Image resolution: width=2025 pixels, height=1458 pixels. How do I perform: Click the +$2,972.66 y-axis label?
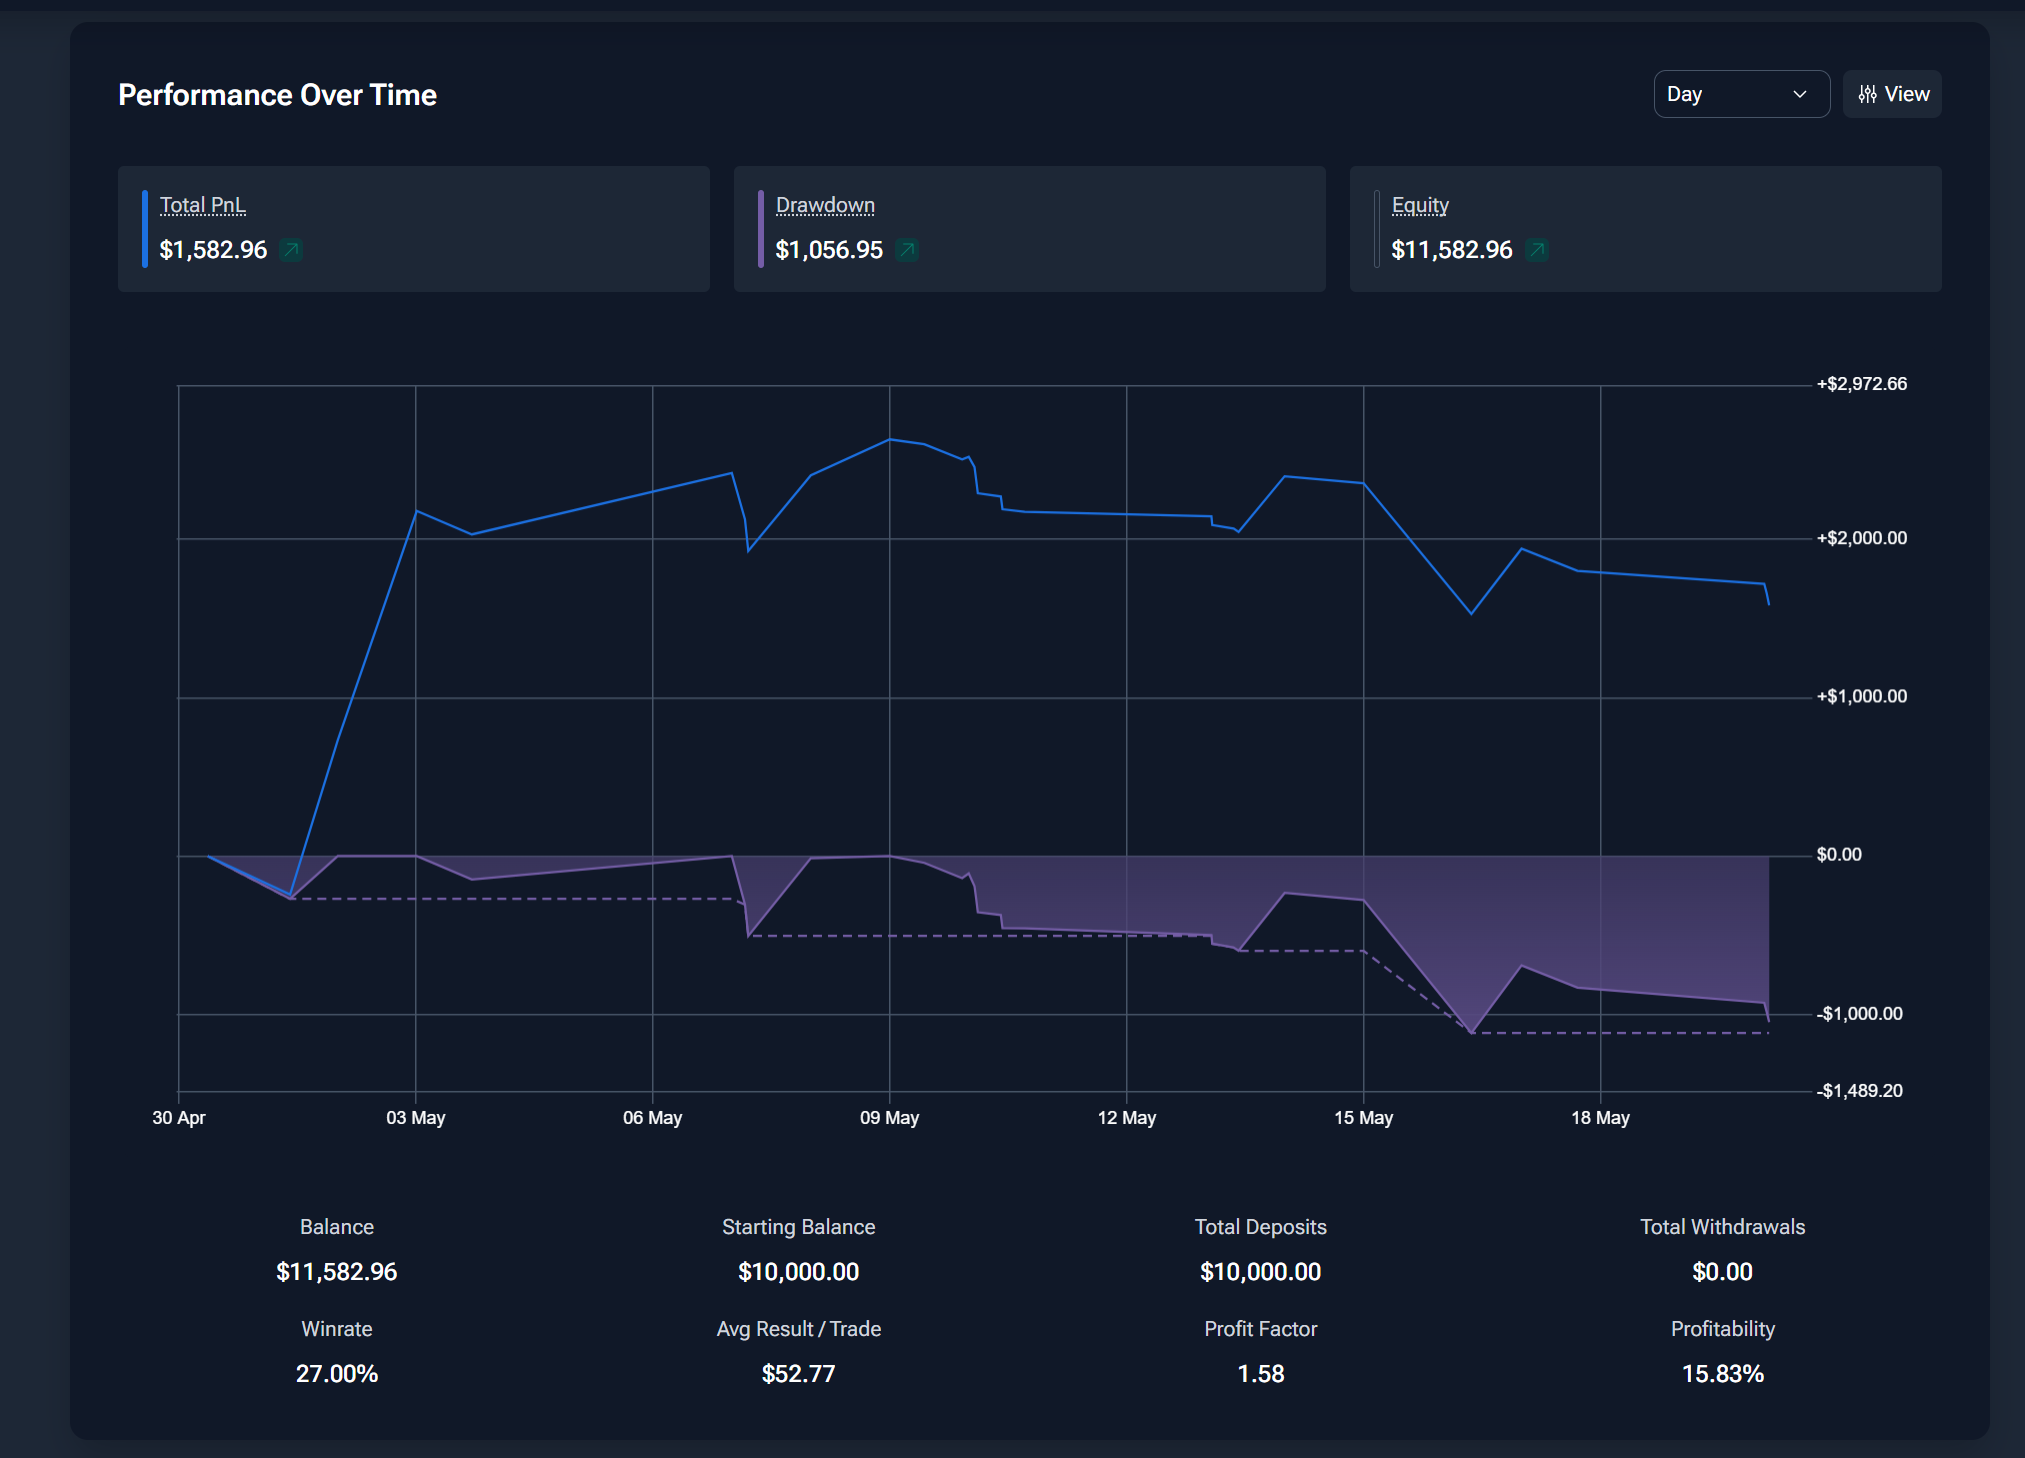[x=1862, y=384]
